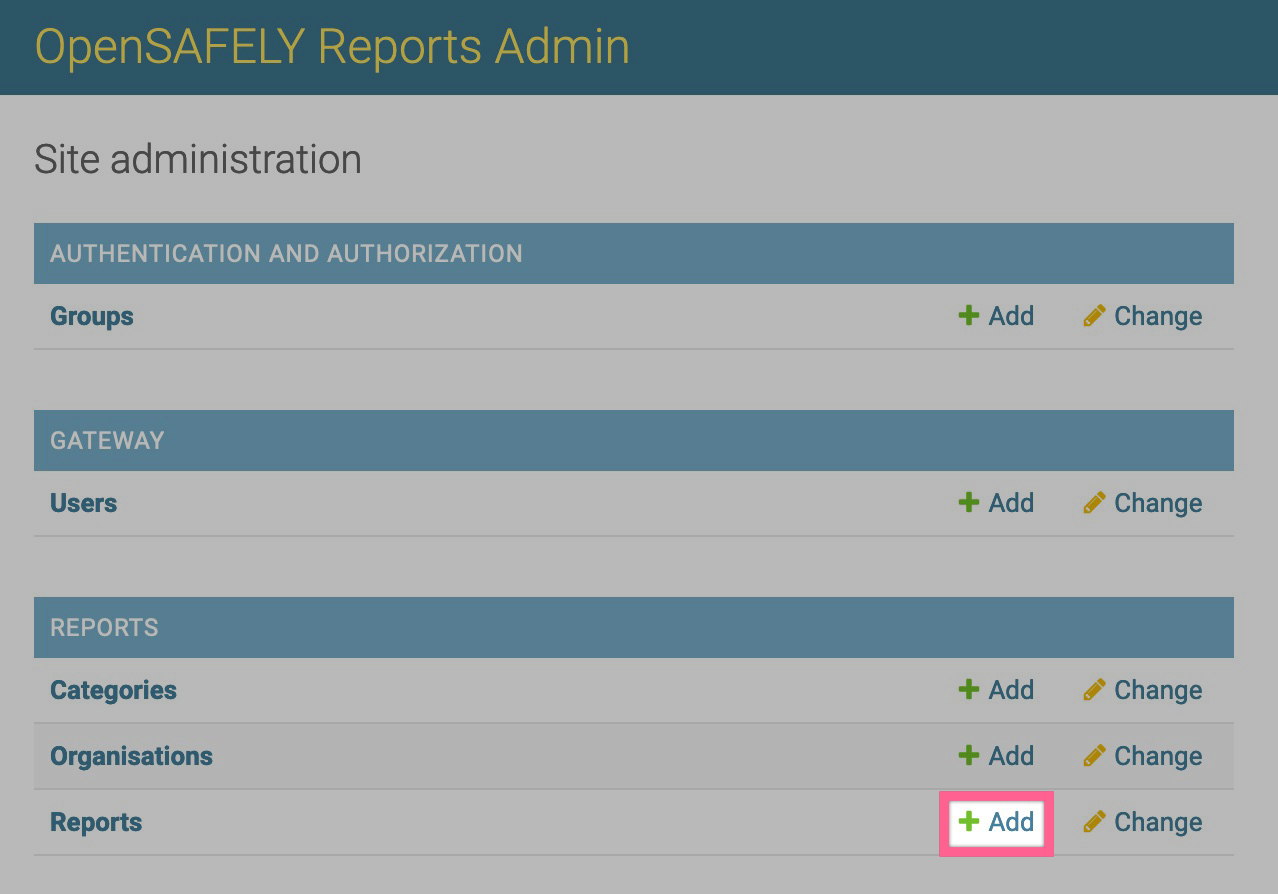Click the pencil icon next to Organisations
Image resolution: width=1278 pixels, height=894 pixels.
pos(1094,756)
